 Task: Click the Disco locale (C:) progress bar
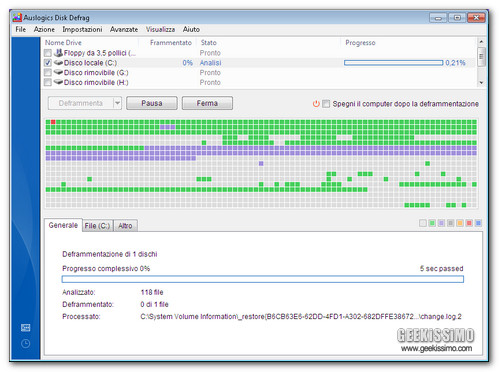393,63
